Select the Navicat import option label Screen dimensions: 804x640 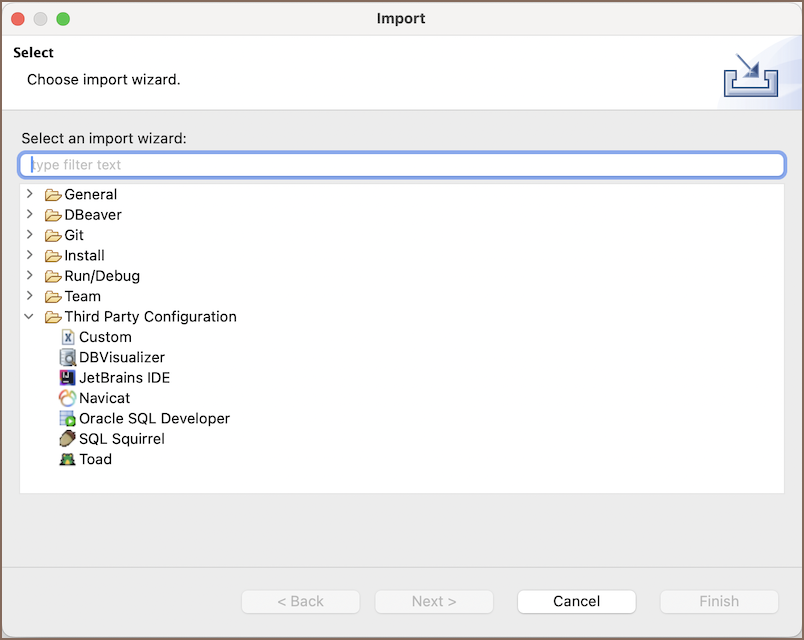pyautogui.click(x=104, y=398)
